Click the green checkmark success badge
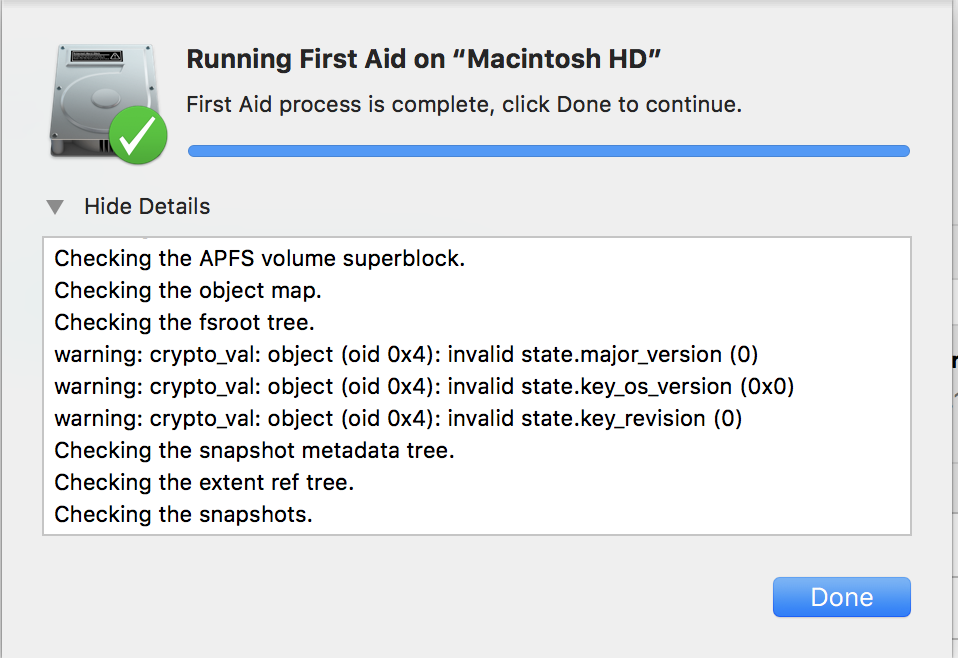 (x=137, y=135)
